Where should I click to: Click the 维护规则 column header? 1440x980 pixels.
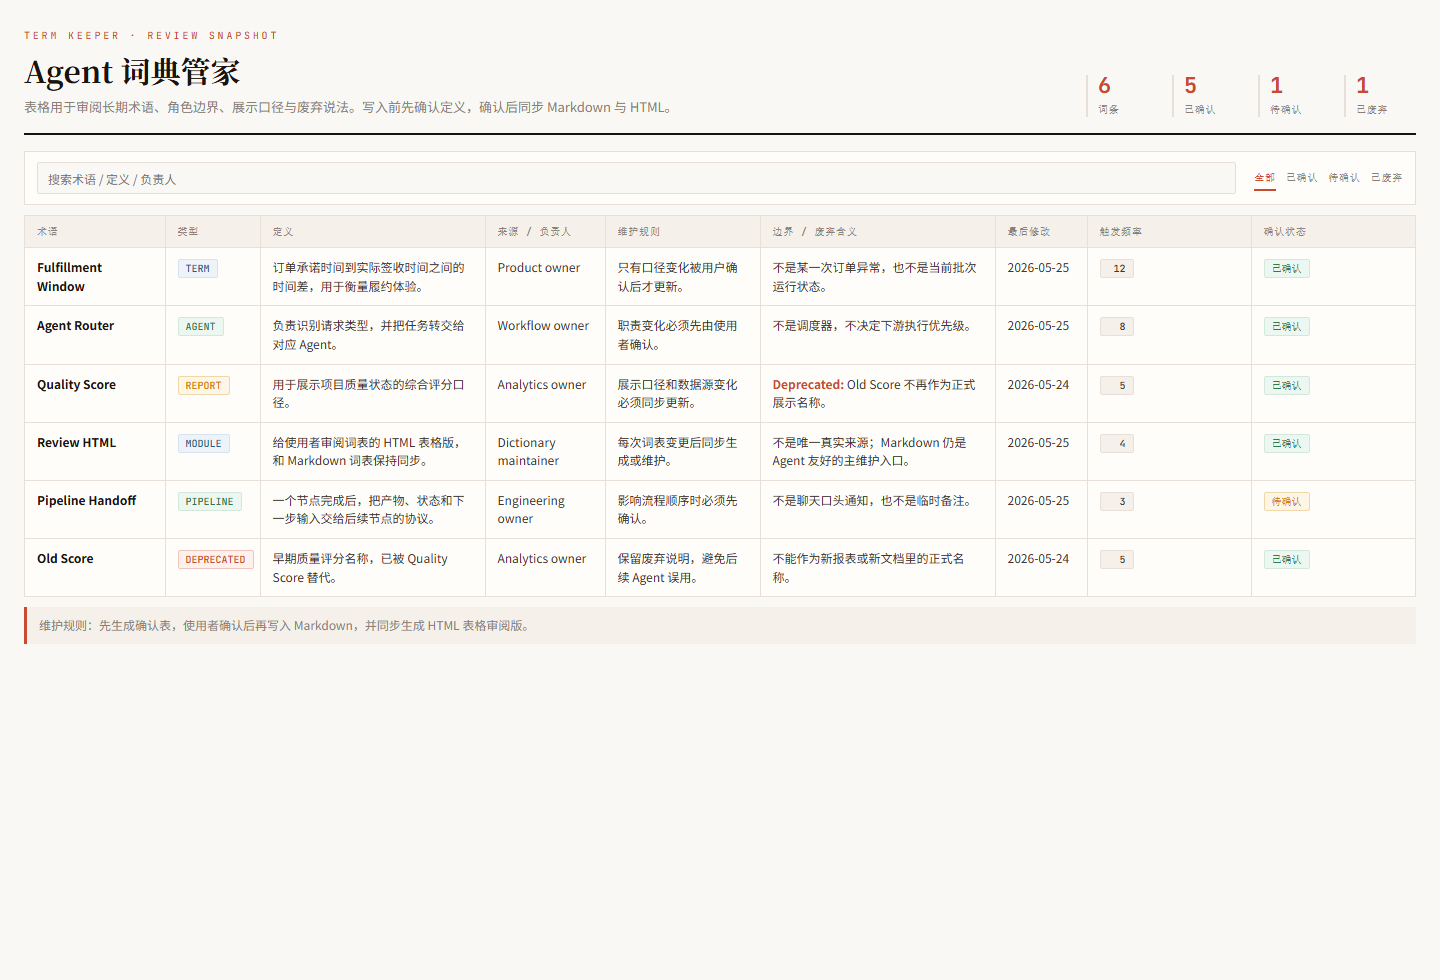coord(683,231)
